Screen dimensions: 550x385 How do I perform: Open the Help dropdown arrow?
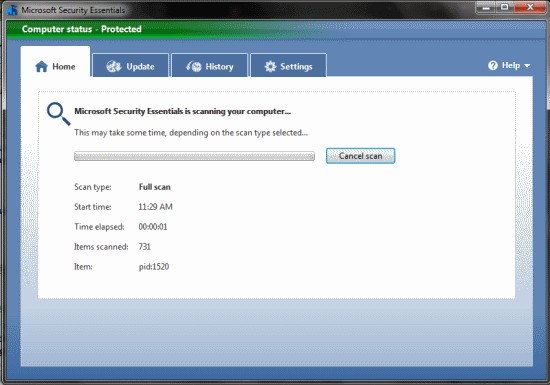pyautogui.click(x=527, y=66)
